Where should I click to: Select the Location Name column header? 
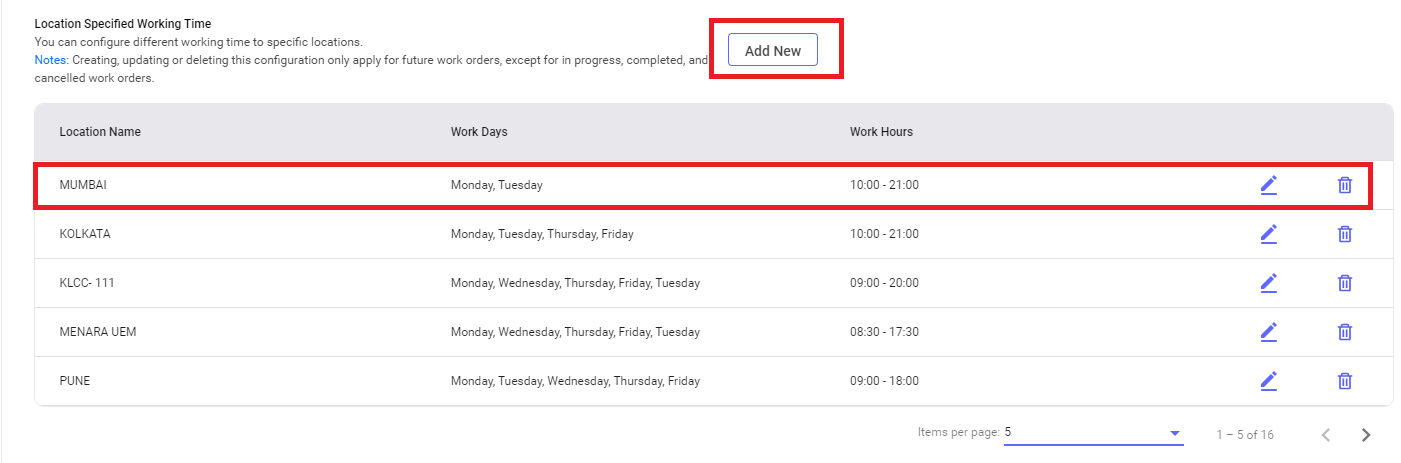pos(100,132)
